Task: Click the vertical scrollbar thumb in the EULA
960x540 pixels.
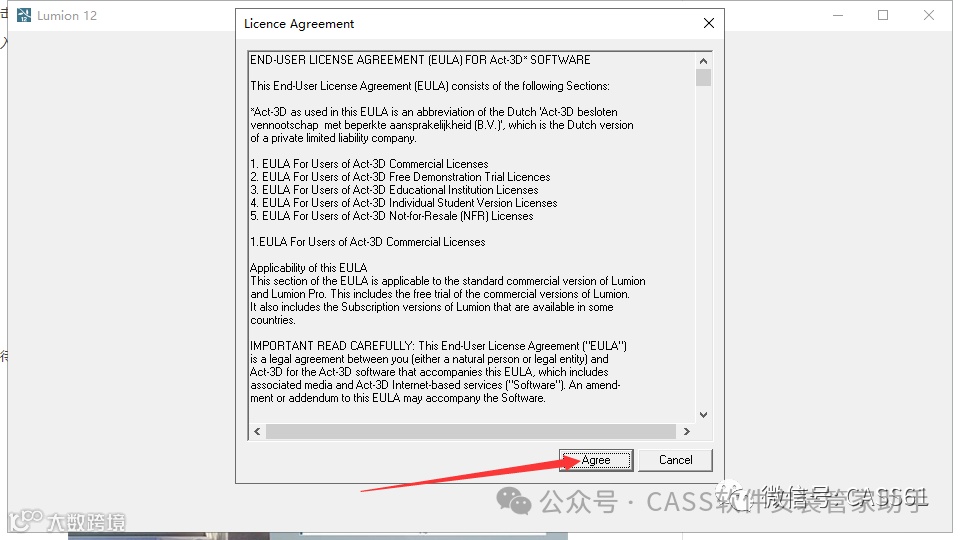Action: (x=703, y=78)
